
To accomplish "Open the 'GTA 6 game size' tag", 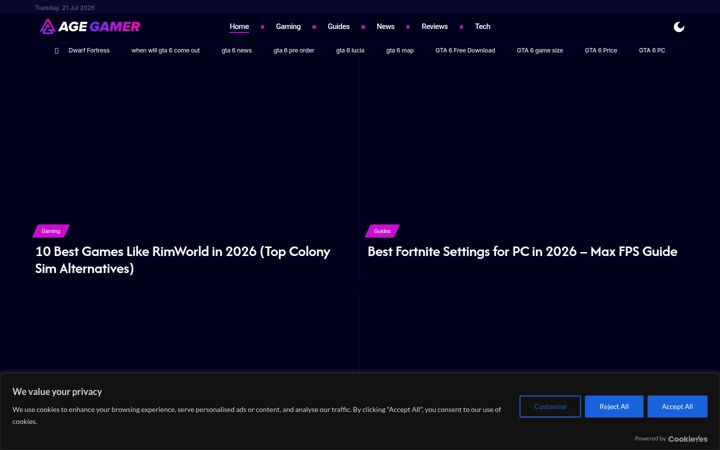I will (540, 51).
